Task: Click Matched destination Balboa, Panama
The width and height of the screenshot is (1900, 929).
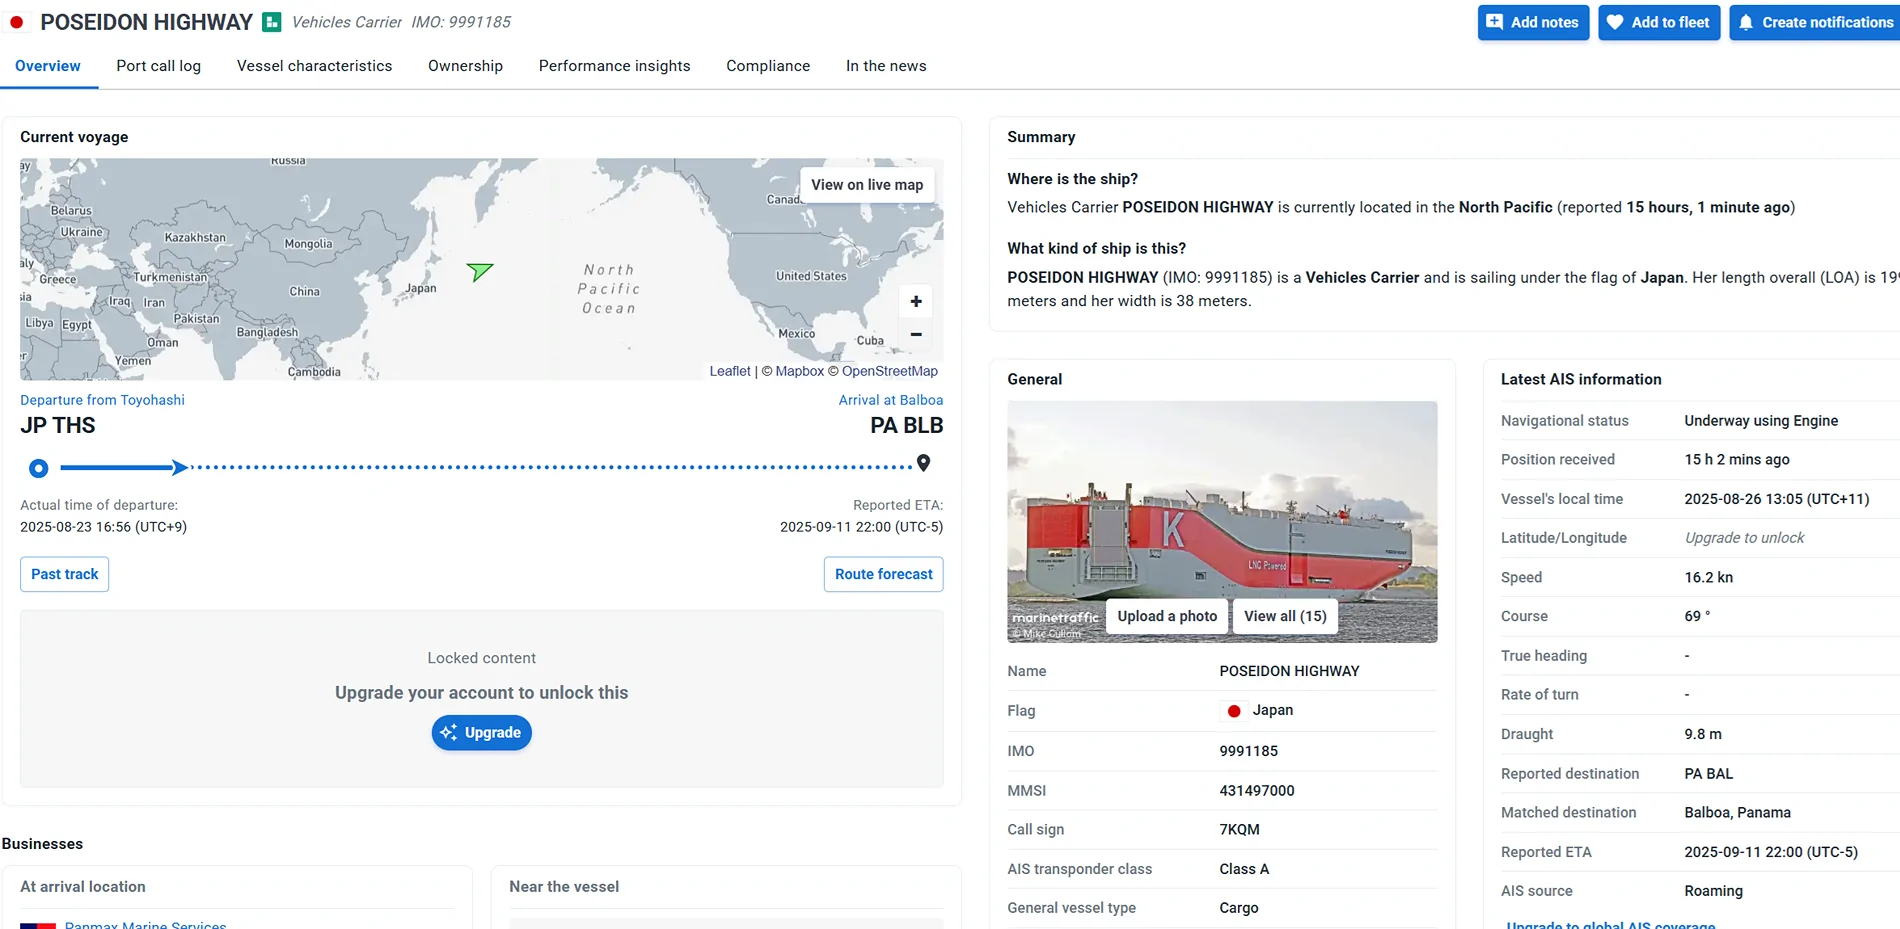Action: 1737,813
